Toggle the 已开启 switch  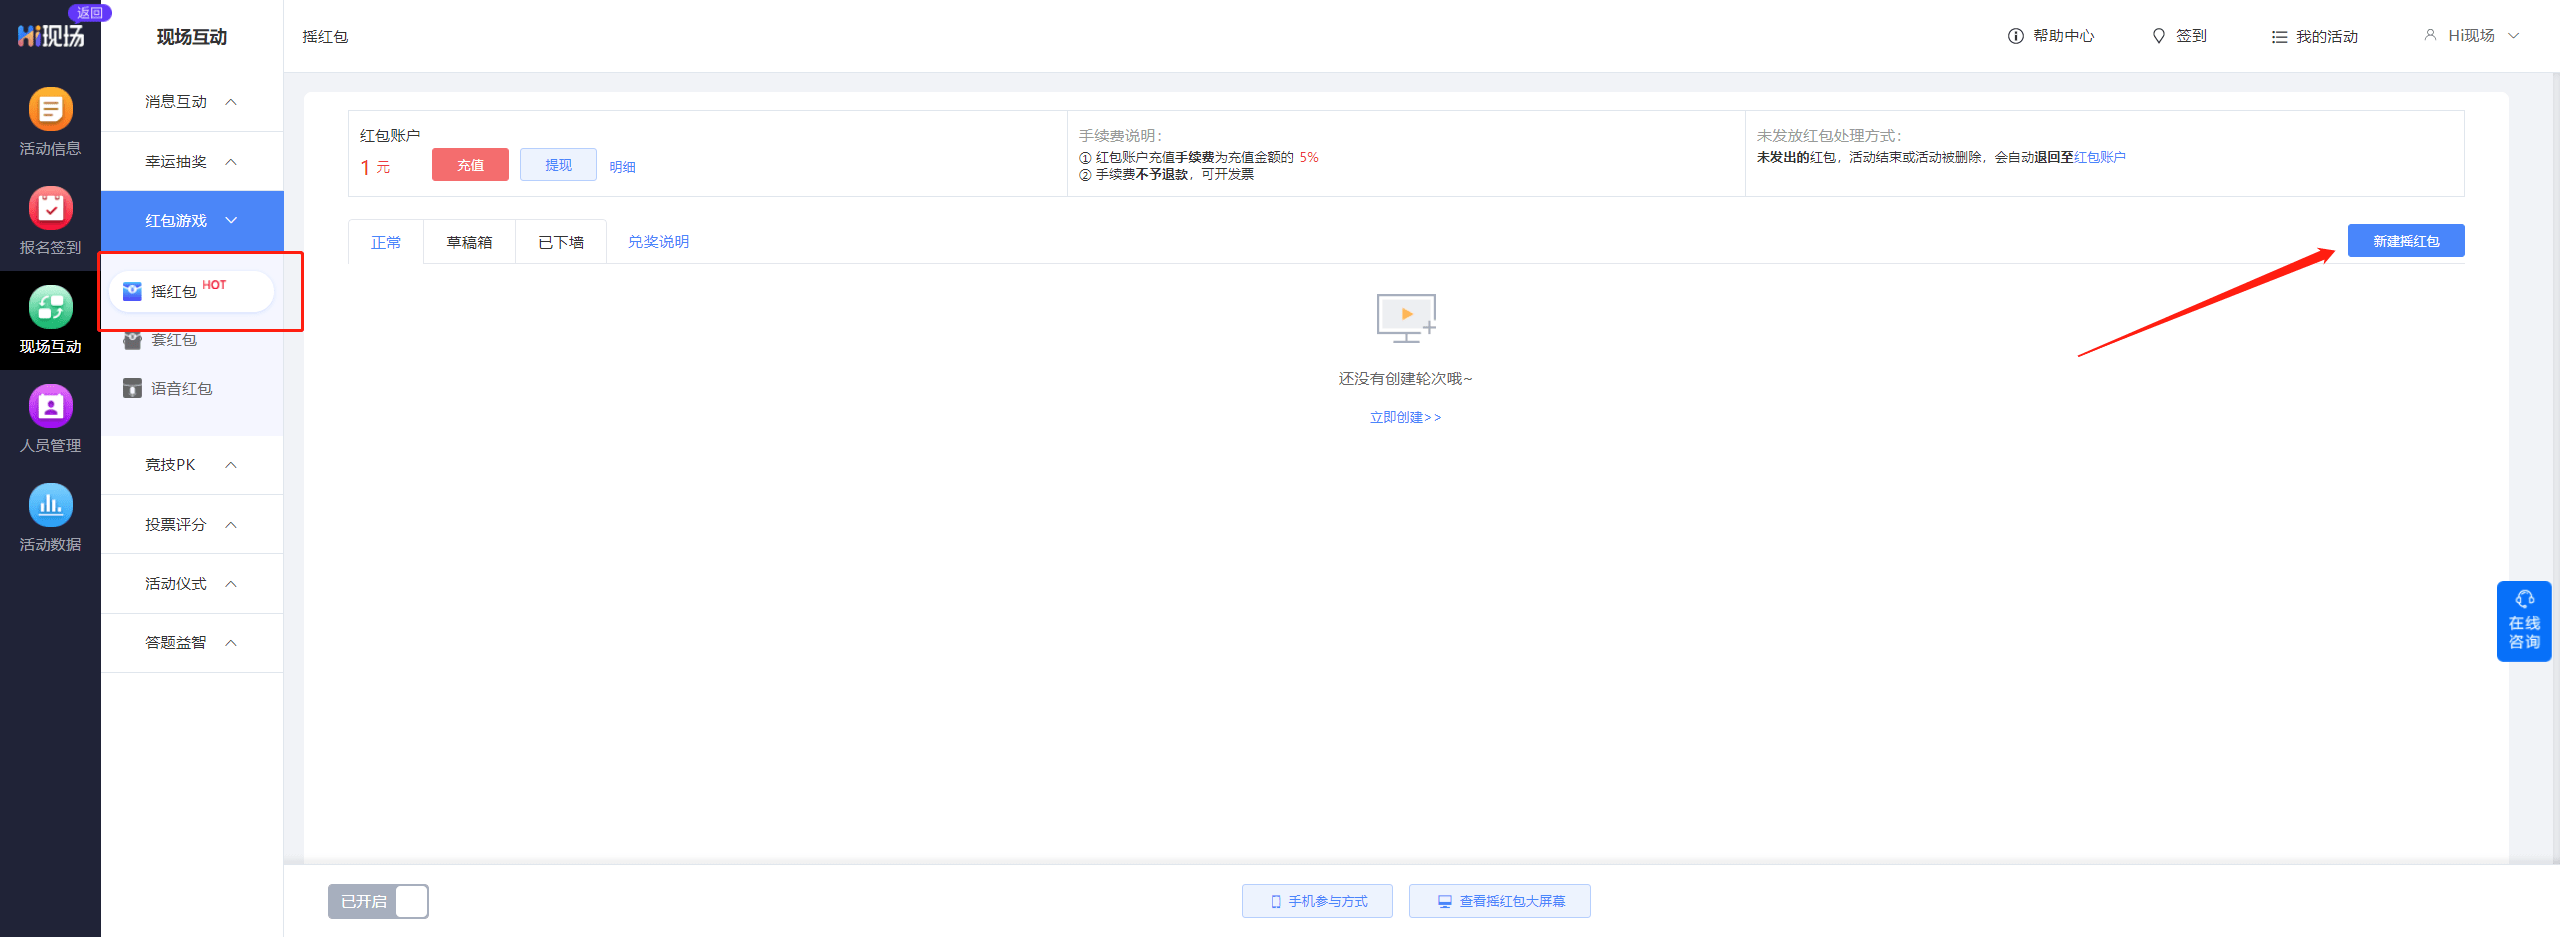[x=378, y=901]
